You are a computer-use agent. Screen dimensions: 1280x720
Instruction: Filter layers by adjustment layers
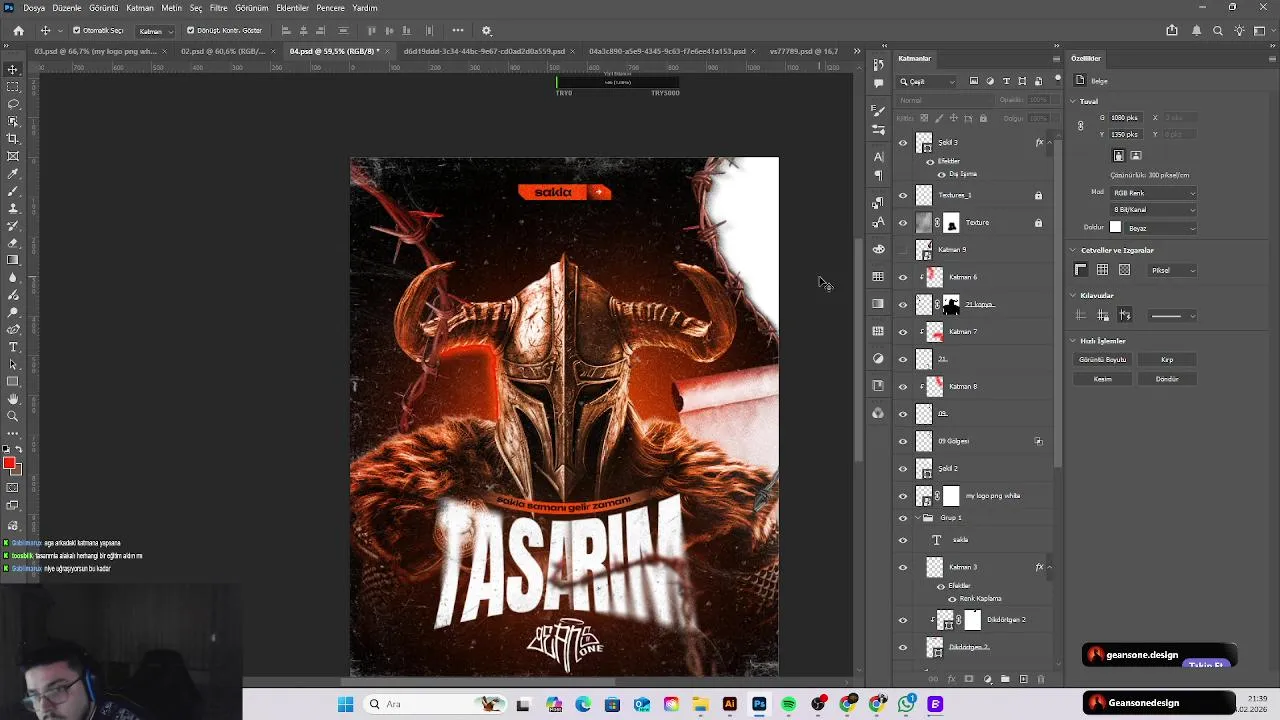tap(990, 81)
